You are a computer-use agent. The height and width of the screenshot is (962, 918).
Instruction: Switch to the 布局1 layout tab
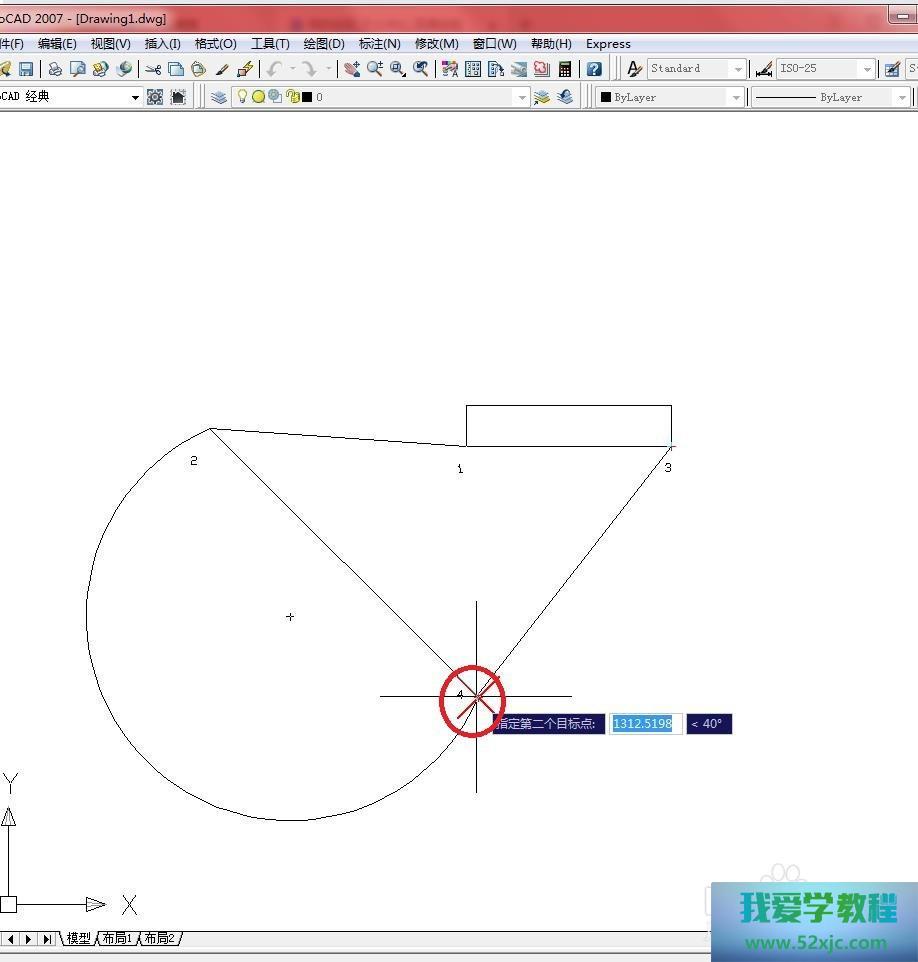tap(117, 938)
